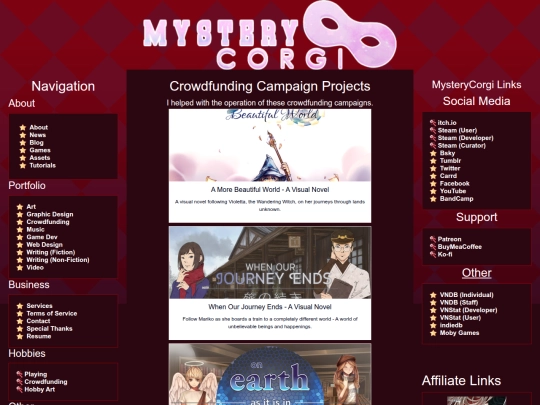This screenshot has width=540, height=405.
Task: Open the About link in Navigation
Action: coord(38,127)
